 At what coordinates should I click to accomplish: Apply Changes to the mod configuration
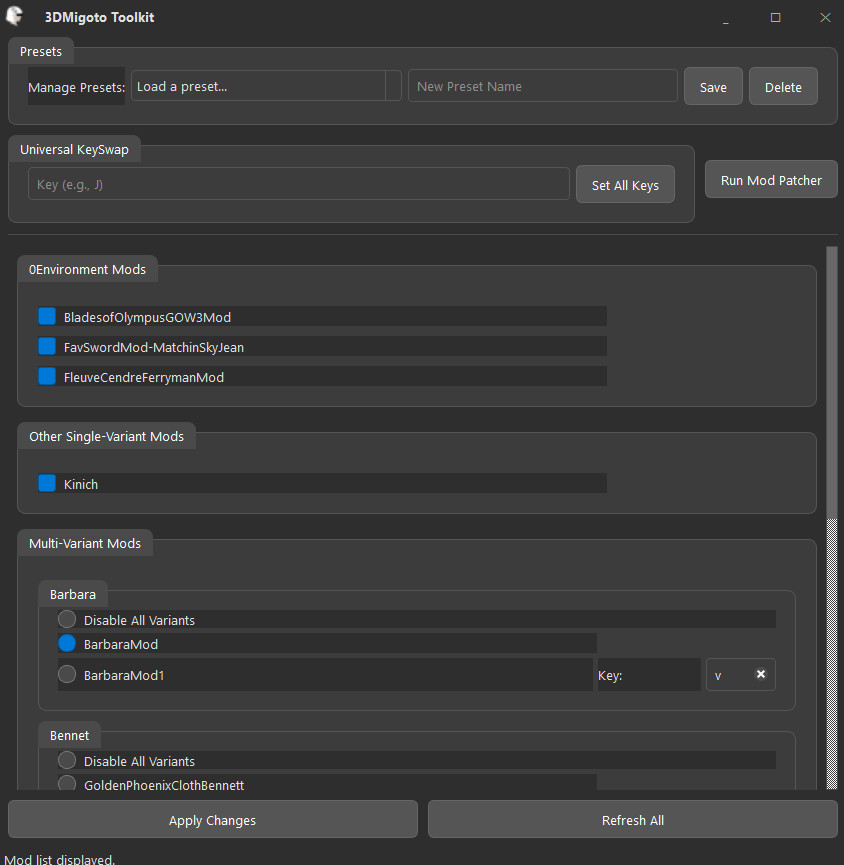tap(211, 819)
